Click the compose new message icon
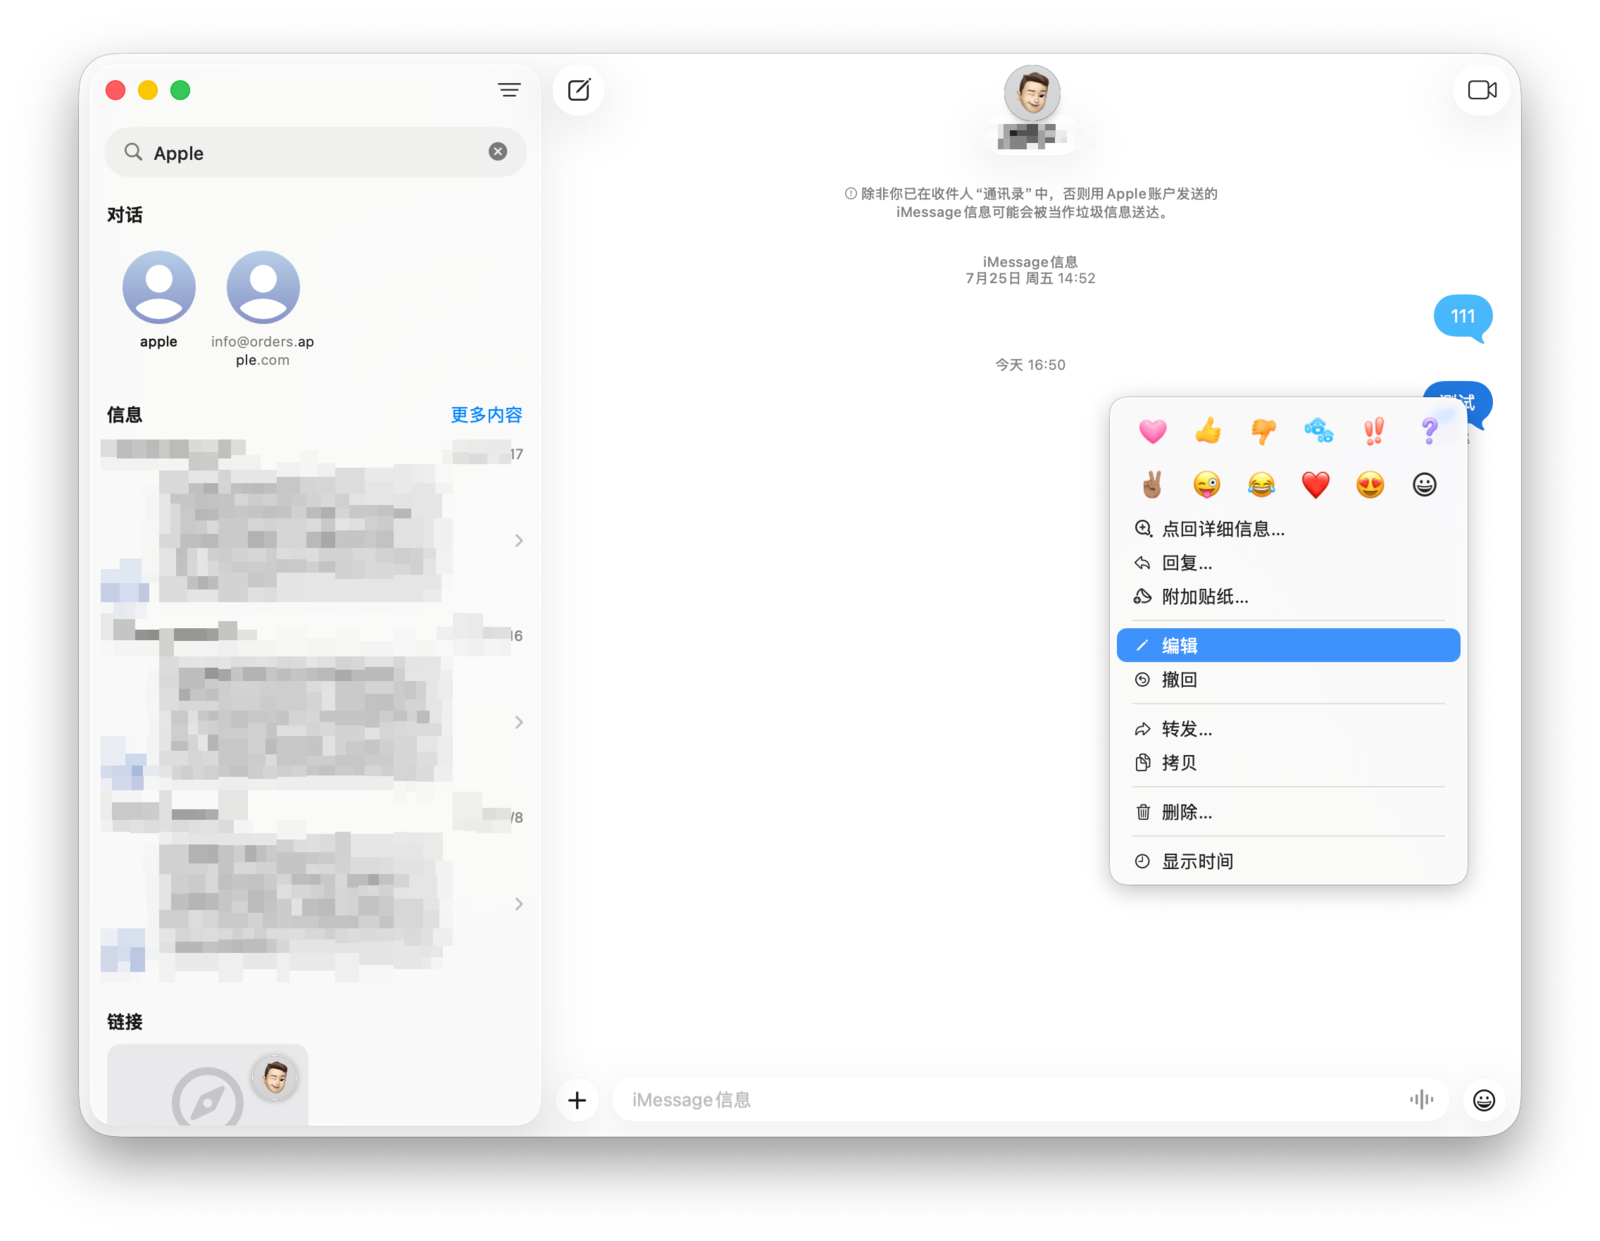 [579, 90]
